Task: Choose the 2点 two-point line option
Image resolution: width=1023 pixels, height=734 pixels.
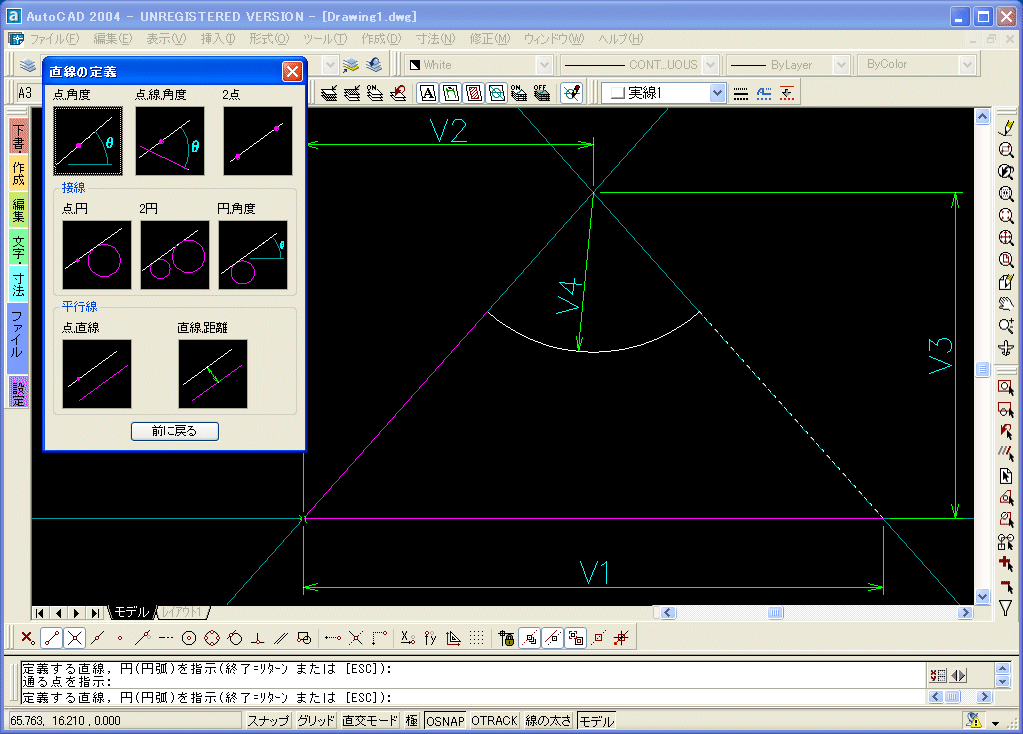Action: coord(257,141)
